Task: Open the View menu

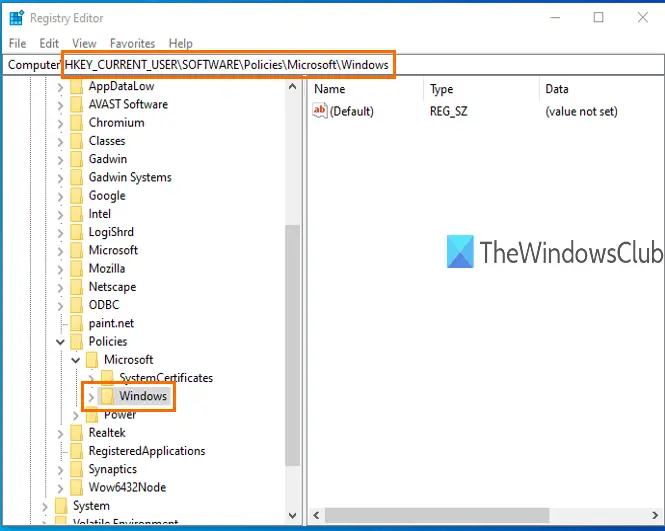Action: 84,43
